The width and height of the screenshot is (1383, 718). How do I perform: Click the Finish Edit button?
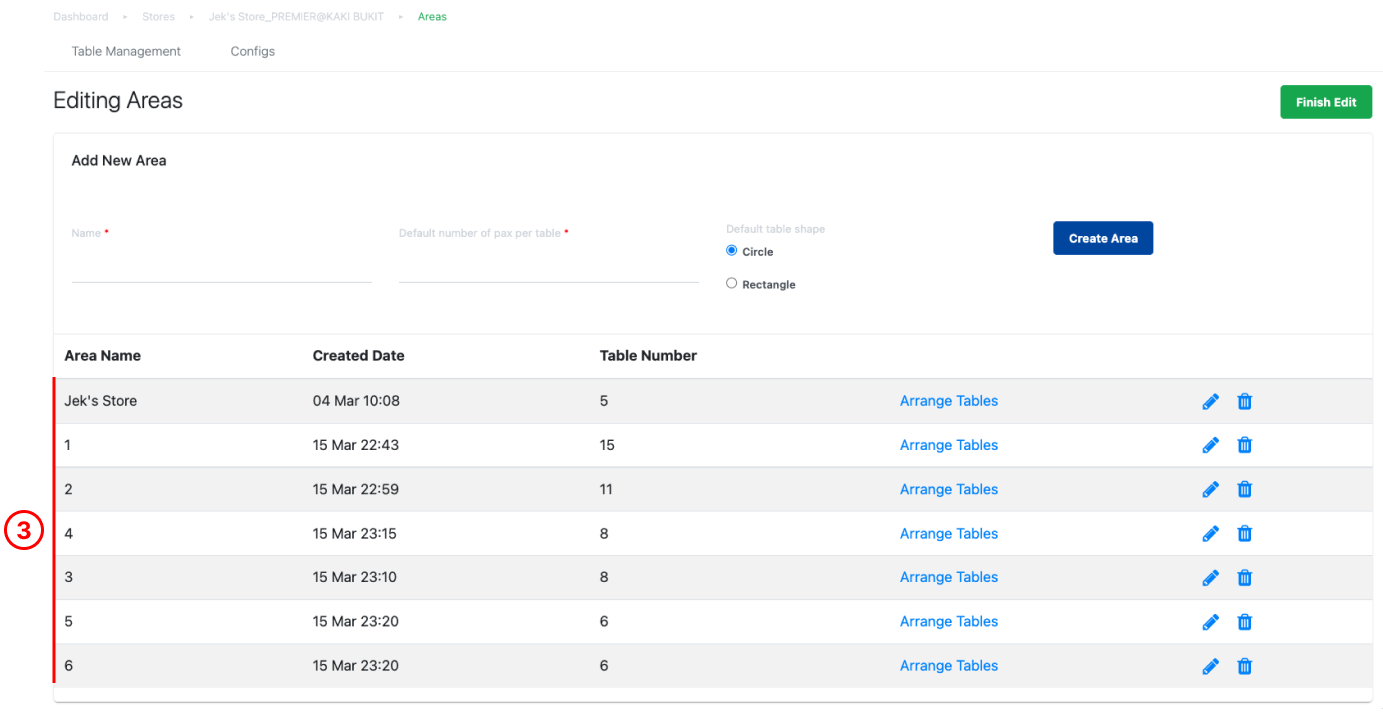(x=1326, y=102)
